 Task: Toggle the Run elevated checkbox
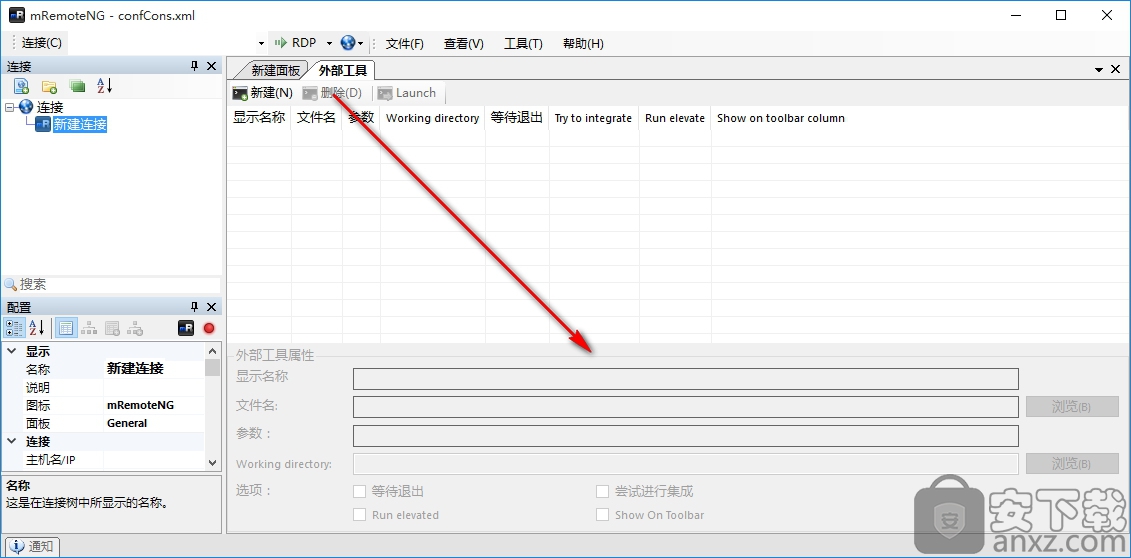pyautogui.click(x=359, y=515)
